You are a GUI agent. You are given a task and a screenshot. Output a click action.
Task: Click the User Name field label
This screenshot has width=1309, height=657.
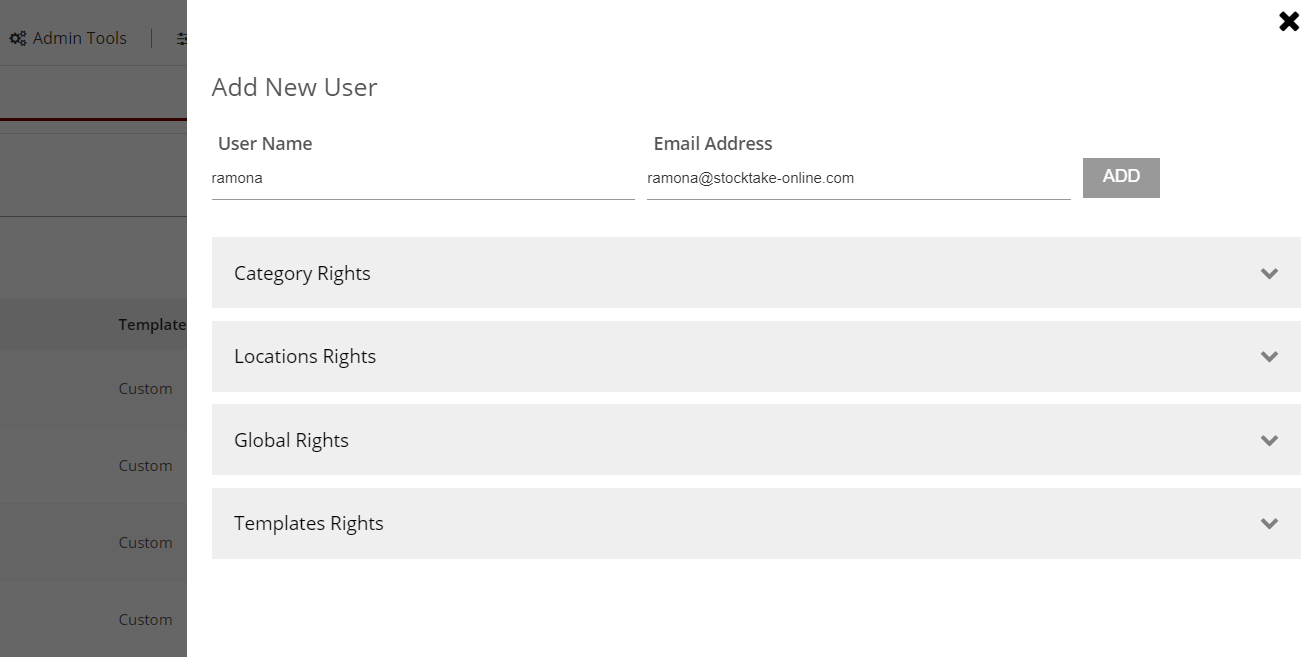click(x=265, y=144)
